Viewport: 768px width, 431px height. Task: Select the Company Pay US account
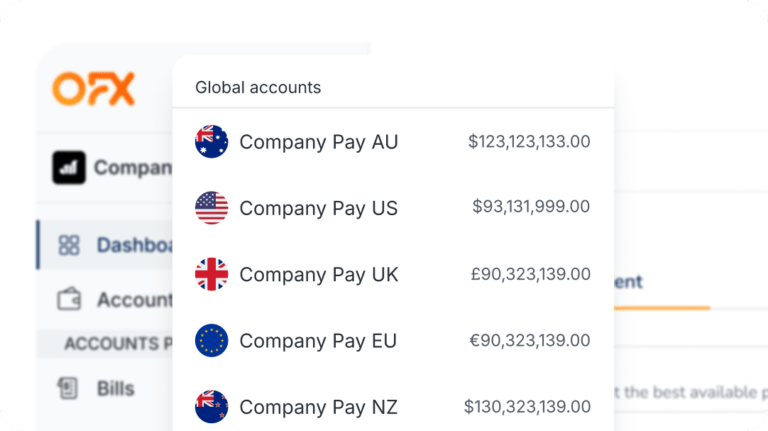coord(319,208)
